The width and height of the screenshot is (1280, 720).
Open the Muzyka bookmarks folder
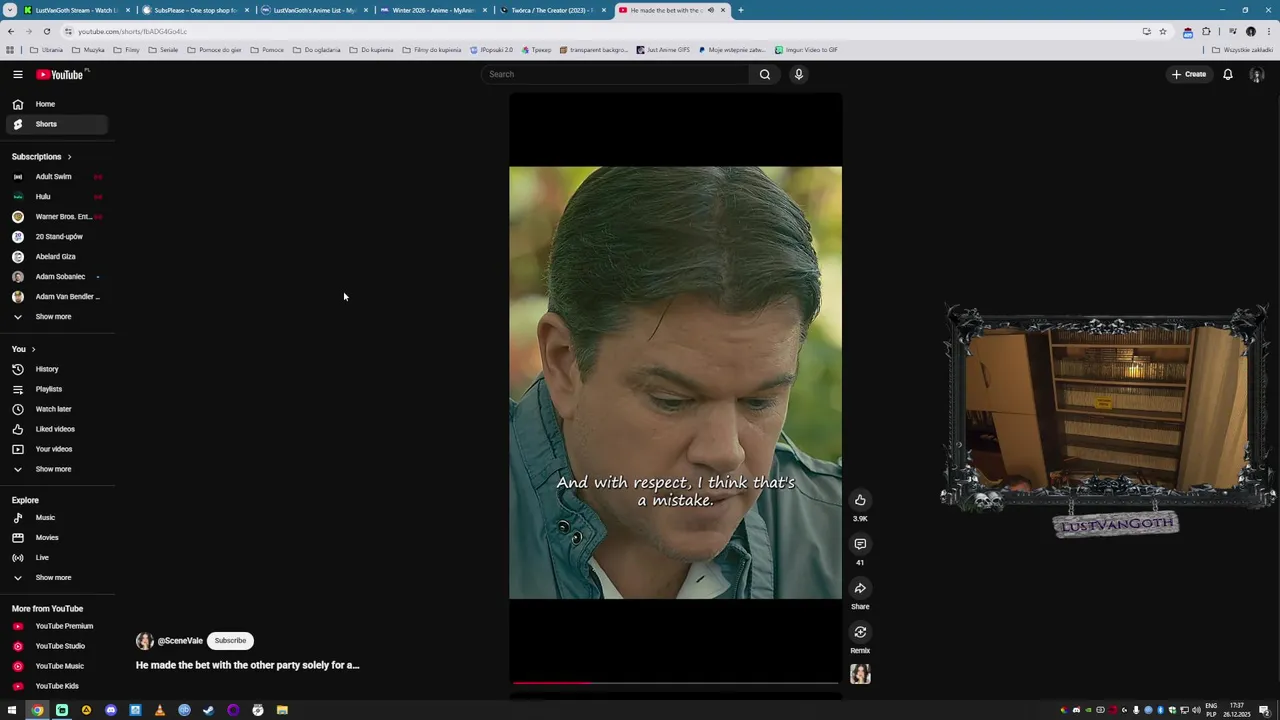pos(88,50)
